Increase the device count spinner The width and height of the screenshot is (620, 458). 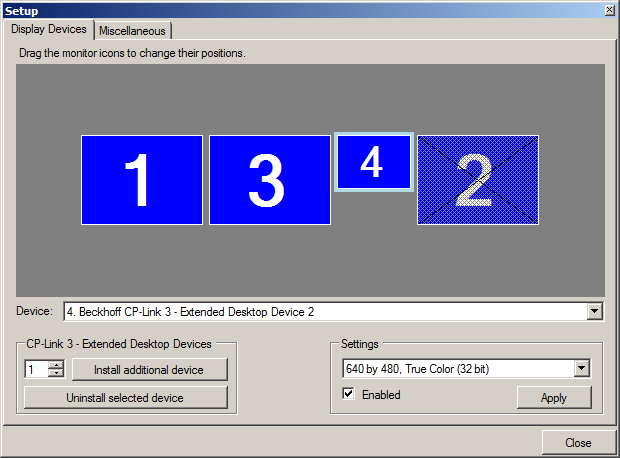click(56, 365)
